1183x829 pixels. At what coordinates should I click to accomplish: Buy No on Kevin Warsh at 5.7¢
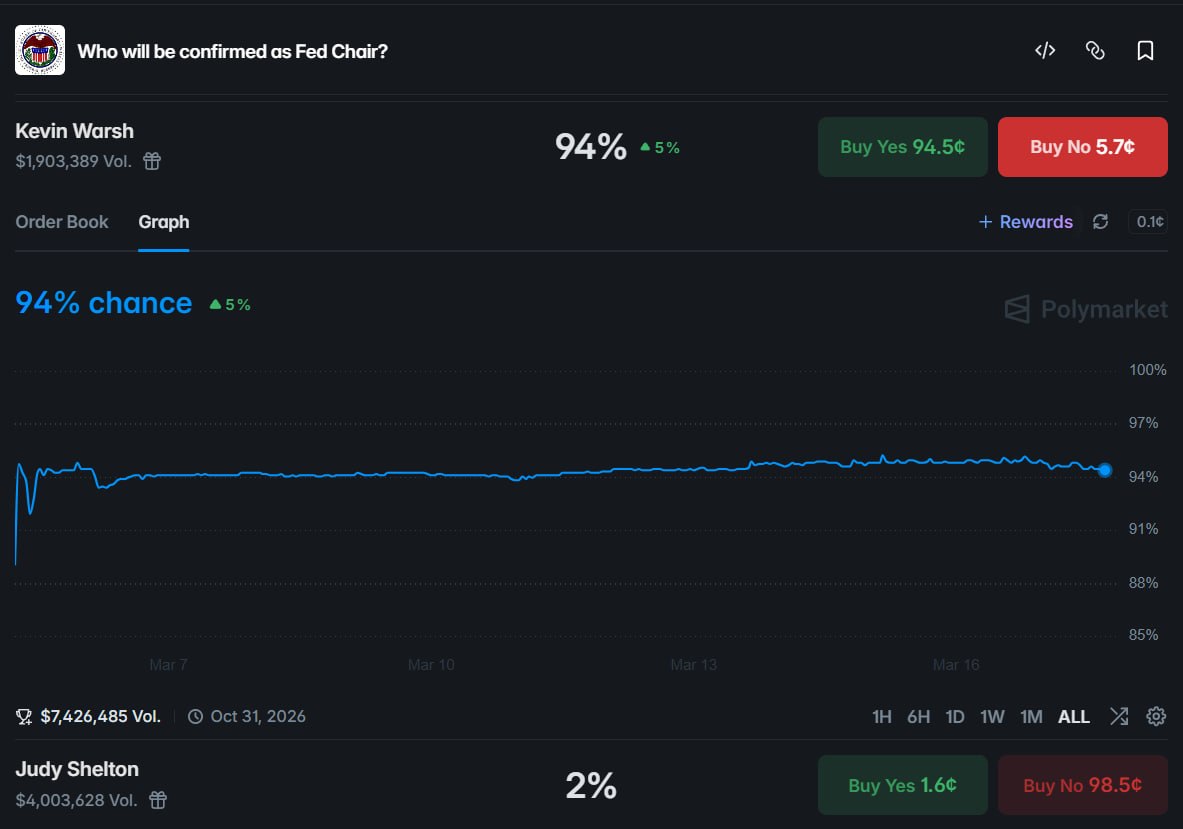tap(1082, 147)
